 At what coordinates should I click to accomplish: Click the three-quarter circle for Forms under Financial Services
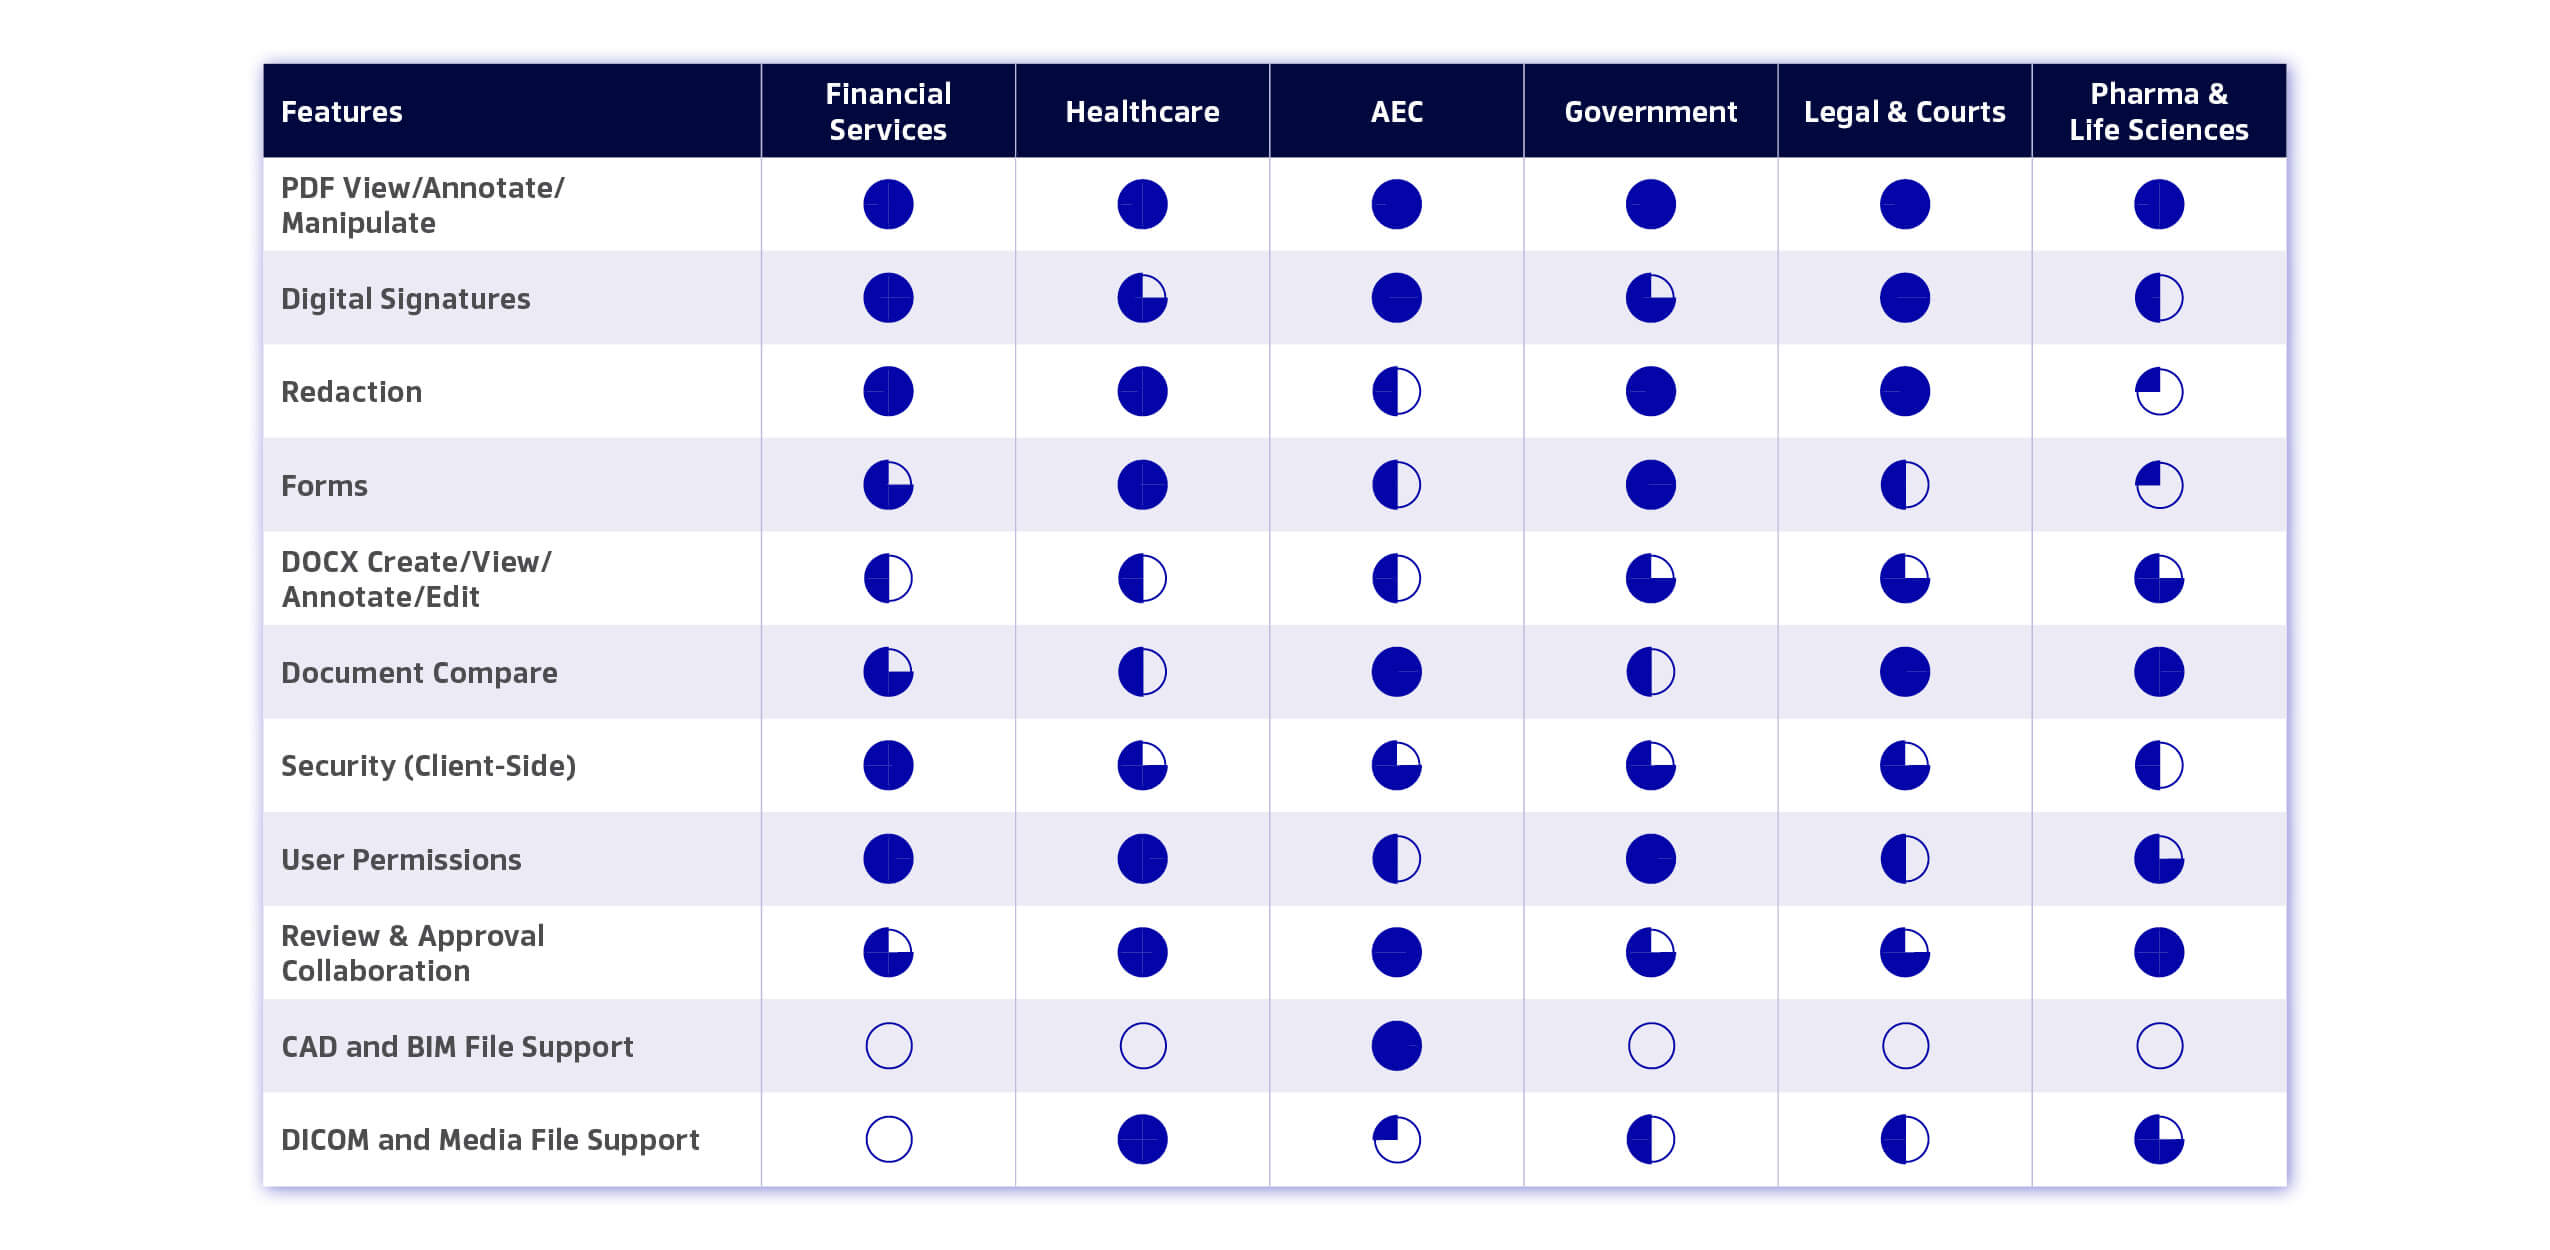point(888,485)
